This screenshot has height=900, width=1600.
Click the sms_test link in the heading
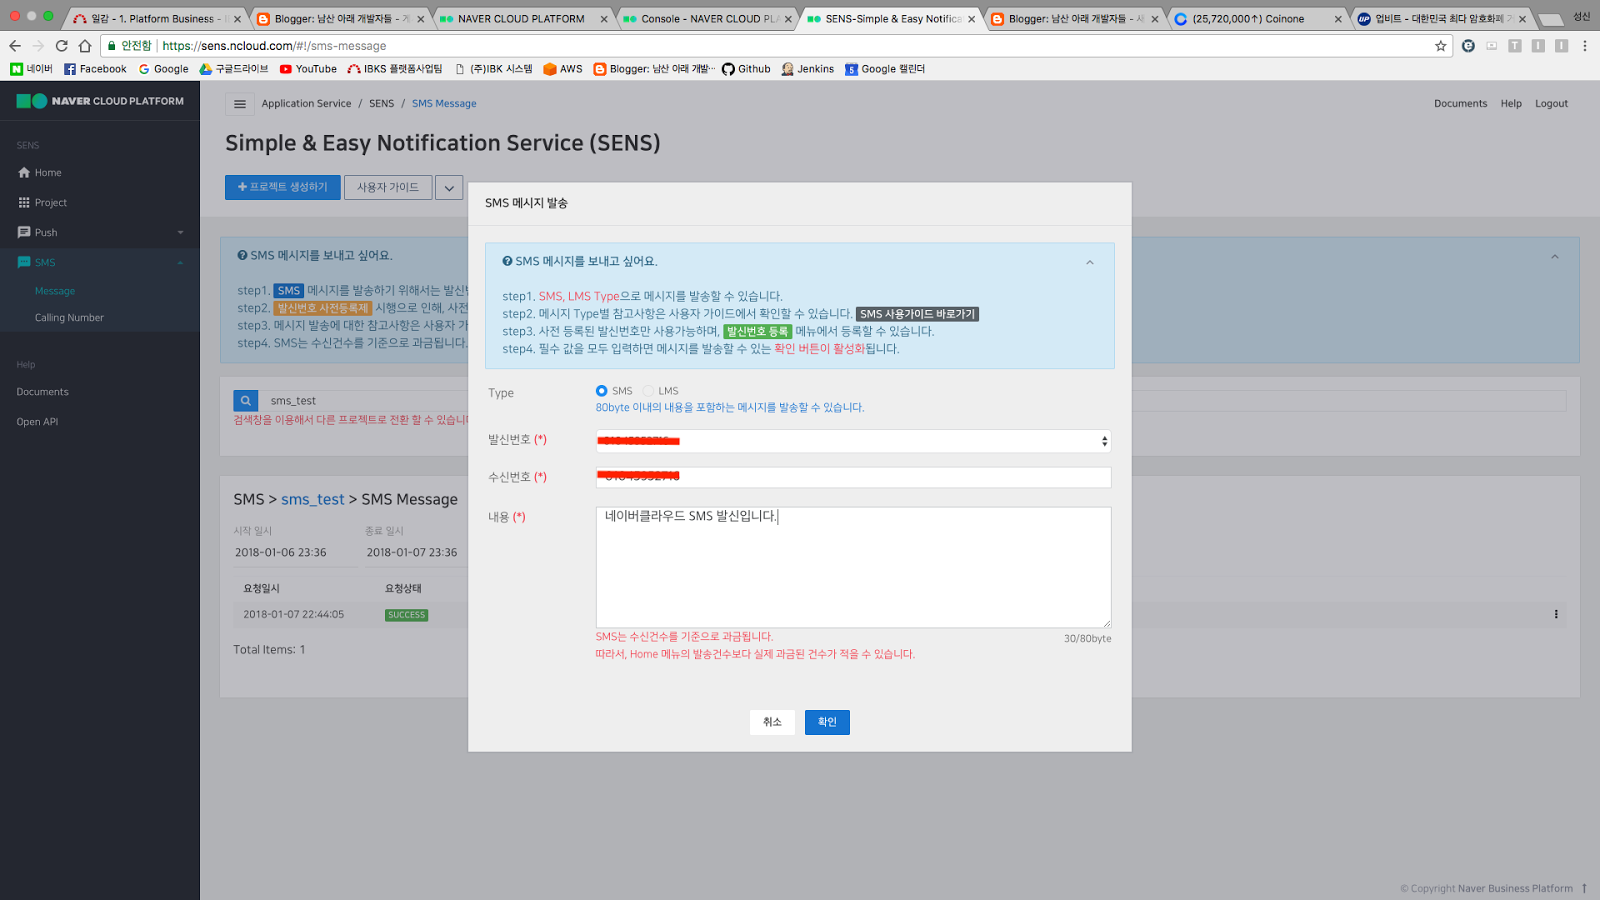(312, 499)
